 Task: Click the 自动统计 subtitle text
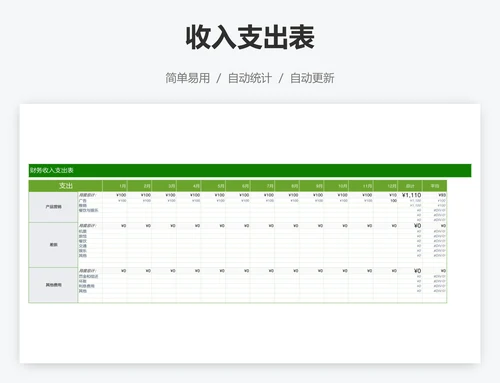[250, 78]
